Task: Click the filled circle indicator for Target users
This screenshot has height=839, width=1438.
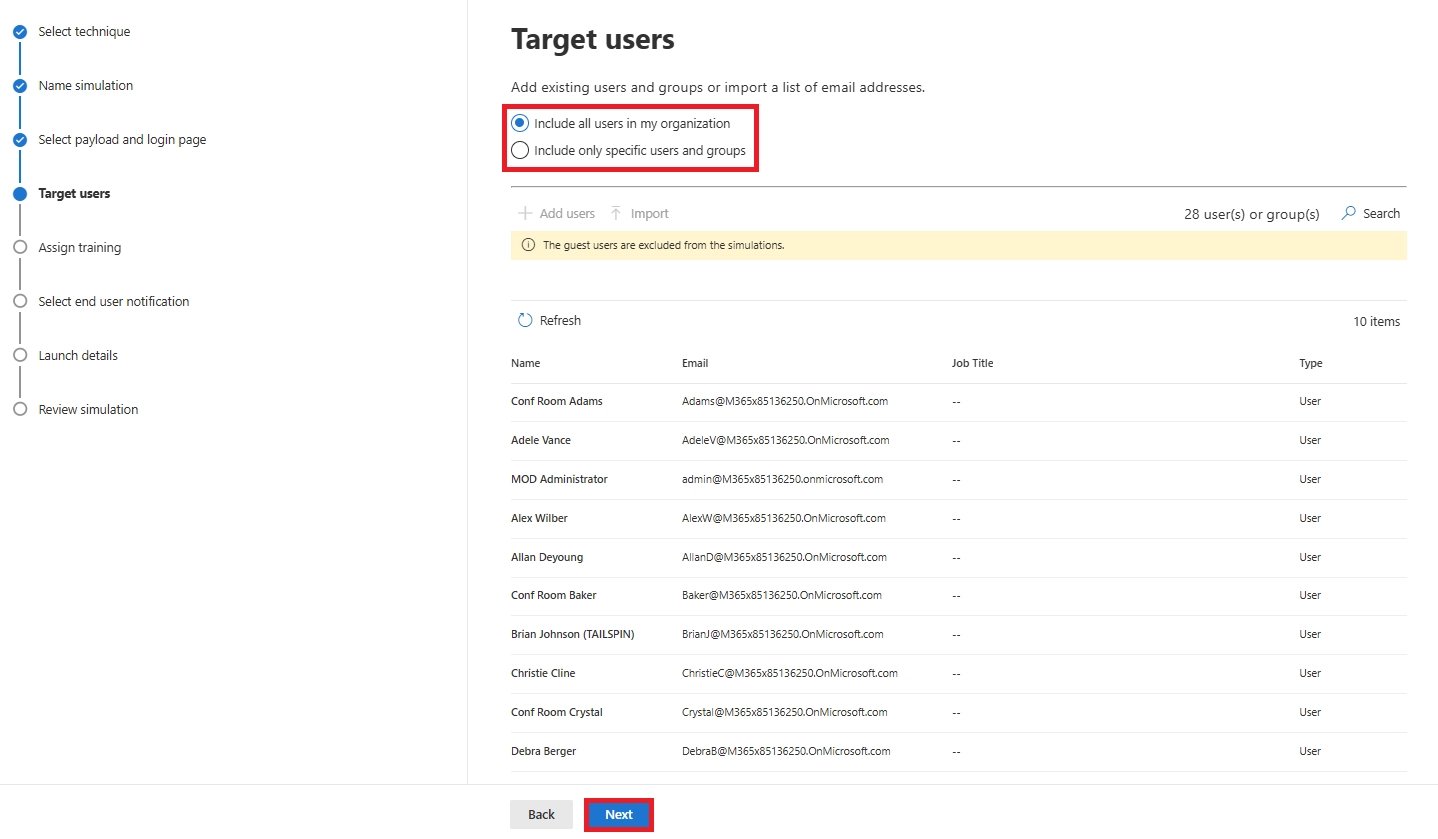Action: [x=20, y=193]
